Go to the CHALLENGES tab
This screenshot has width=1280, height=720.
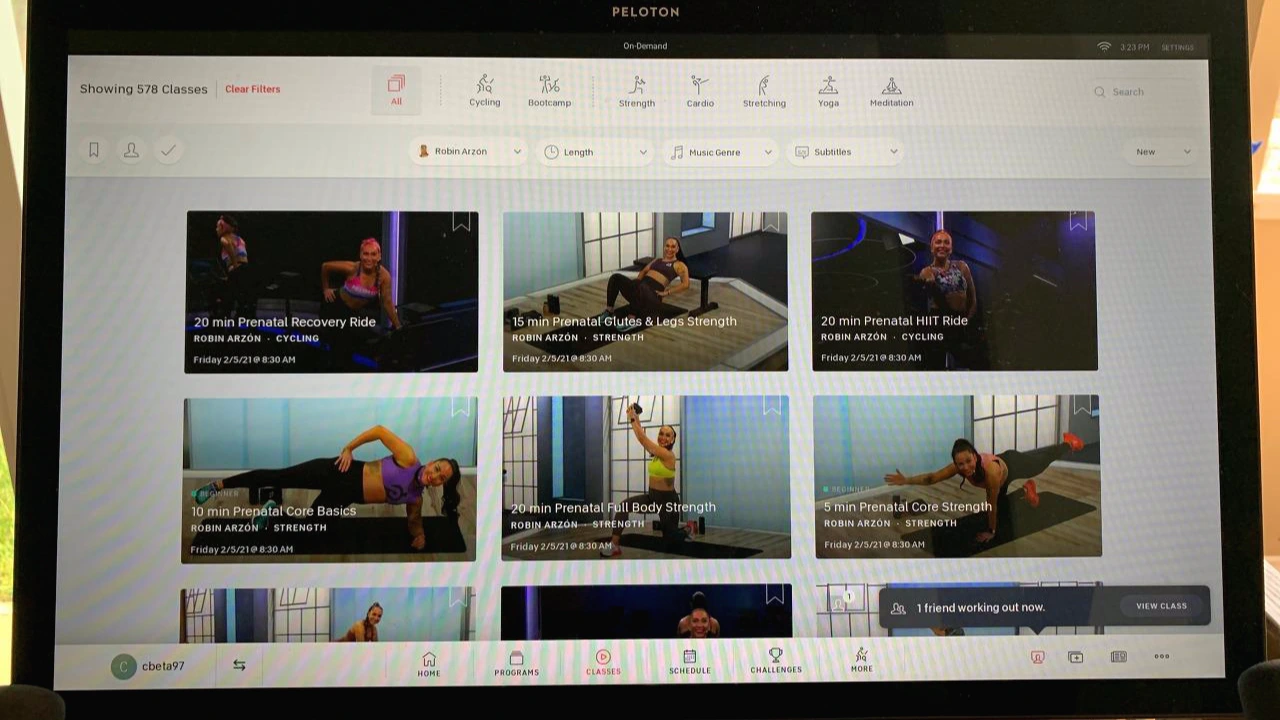pos(776,662)
